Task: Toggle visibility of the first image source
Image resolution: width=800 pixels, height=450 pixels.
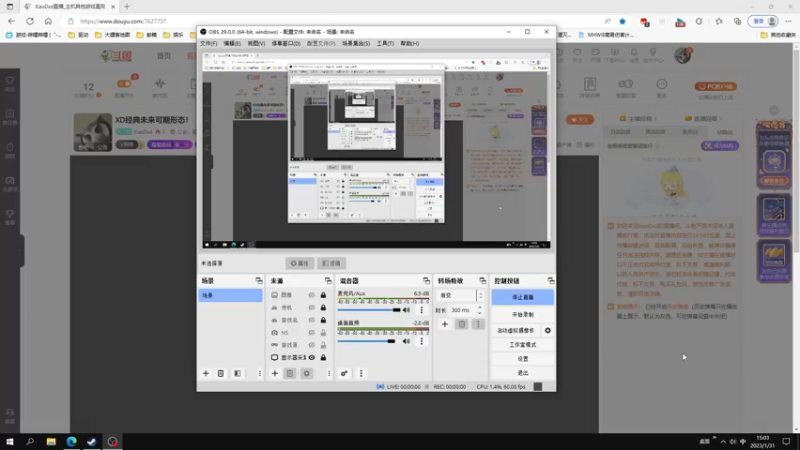Action: pyautogui.click(x=312, y=295)
